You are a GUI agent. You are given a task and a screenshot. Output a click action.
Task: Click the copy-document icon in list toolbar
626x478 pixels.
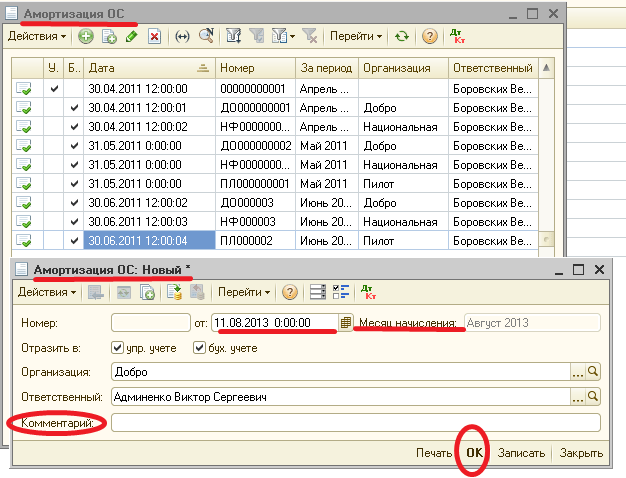[109, 36]
